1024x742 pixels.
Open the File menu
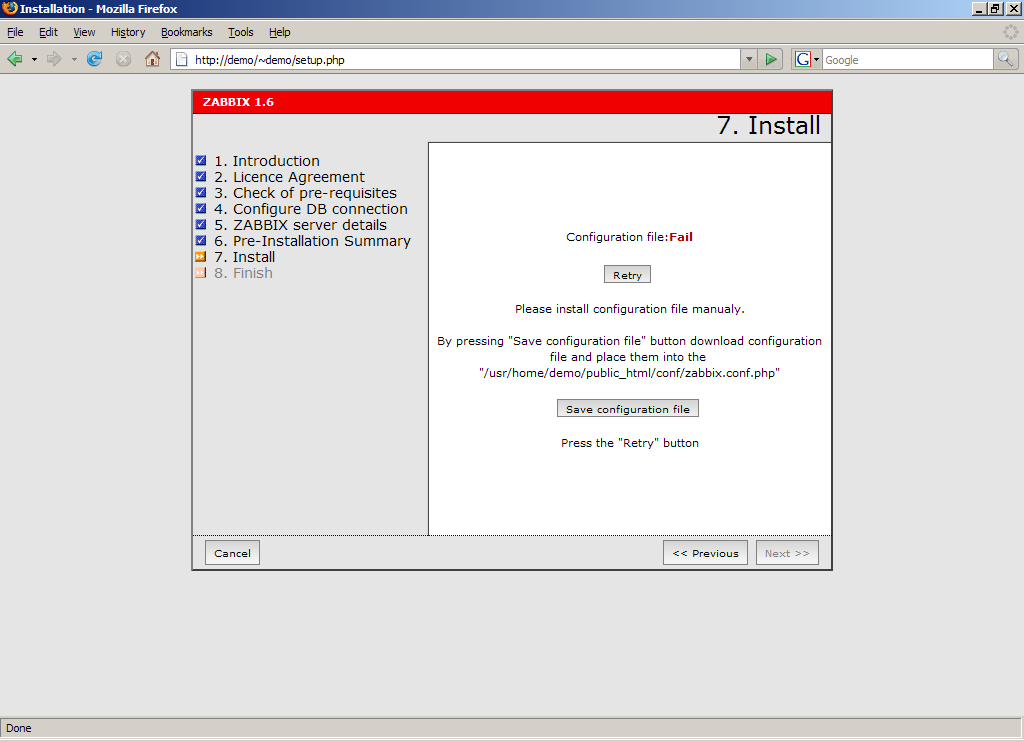tap(15, 32)
